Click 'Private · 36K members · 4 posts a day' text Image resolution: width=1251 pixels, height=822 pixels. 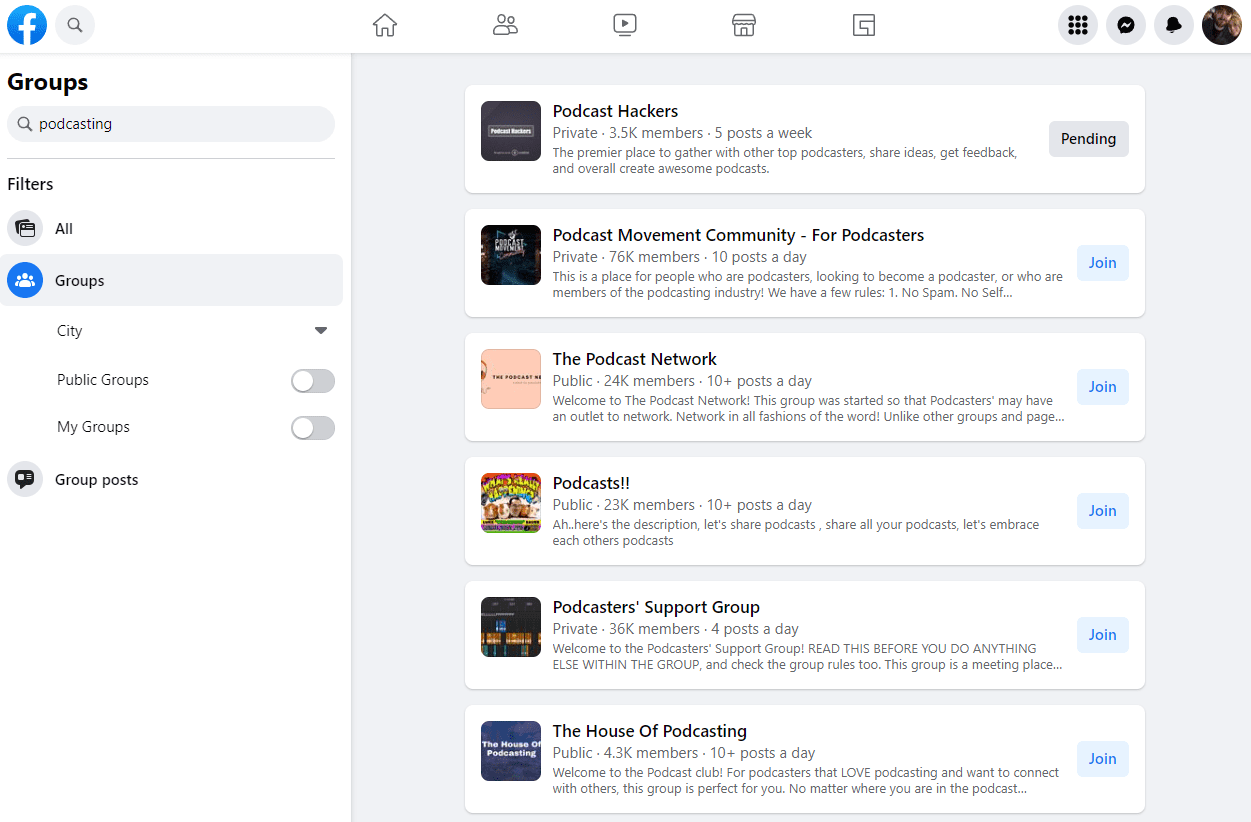(676, 629)
